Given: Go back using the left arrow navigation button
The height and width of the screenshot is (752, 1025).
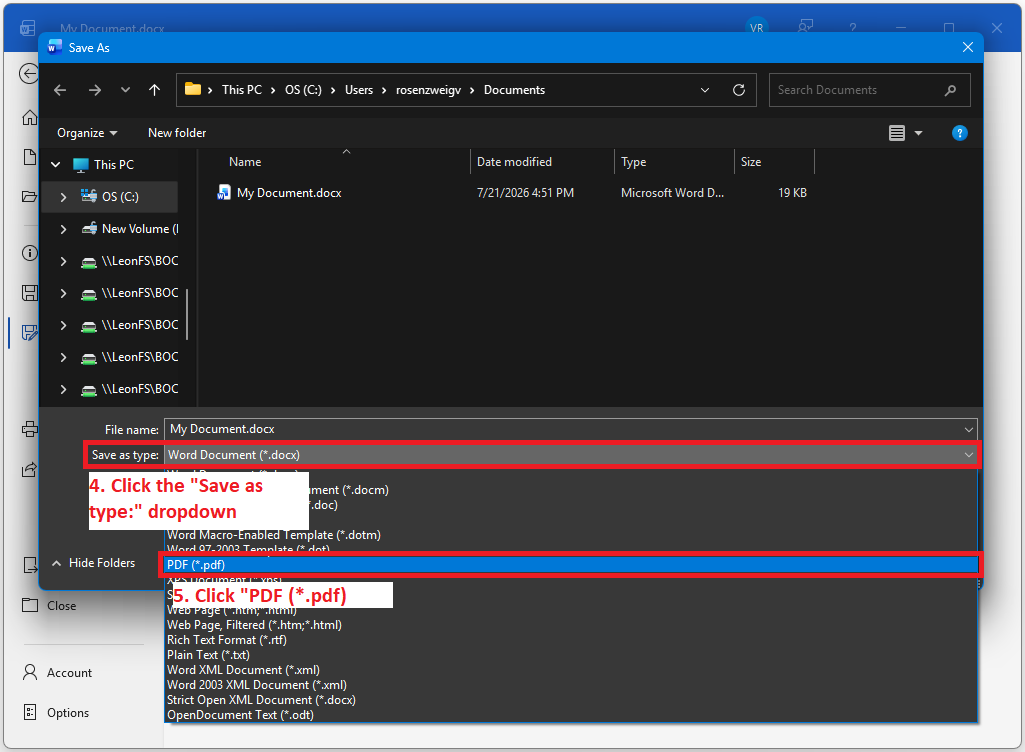Looking at the screenshot, I should pos(60,90).
